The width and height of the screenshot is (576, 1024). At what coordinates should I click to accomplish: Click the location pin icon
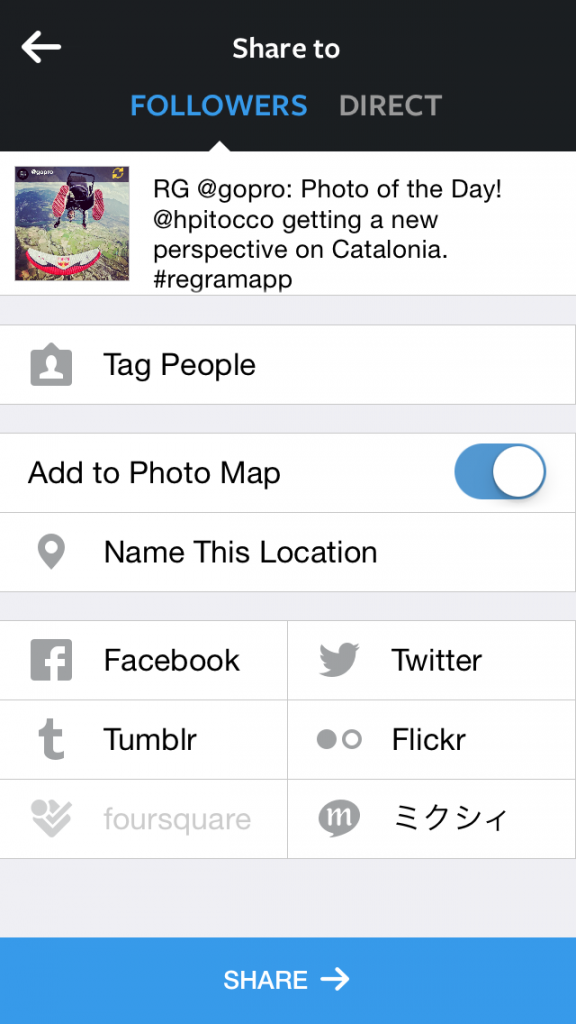51,552
